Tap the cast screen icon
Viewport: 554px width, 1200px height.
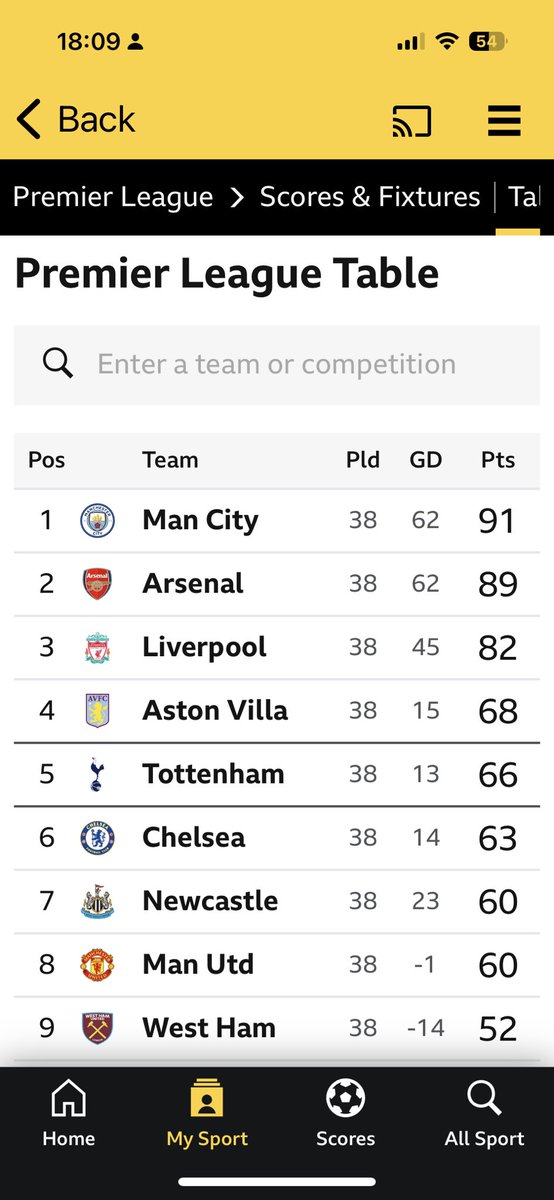coord(411,120)
